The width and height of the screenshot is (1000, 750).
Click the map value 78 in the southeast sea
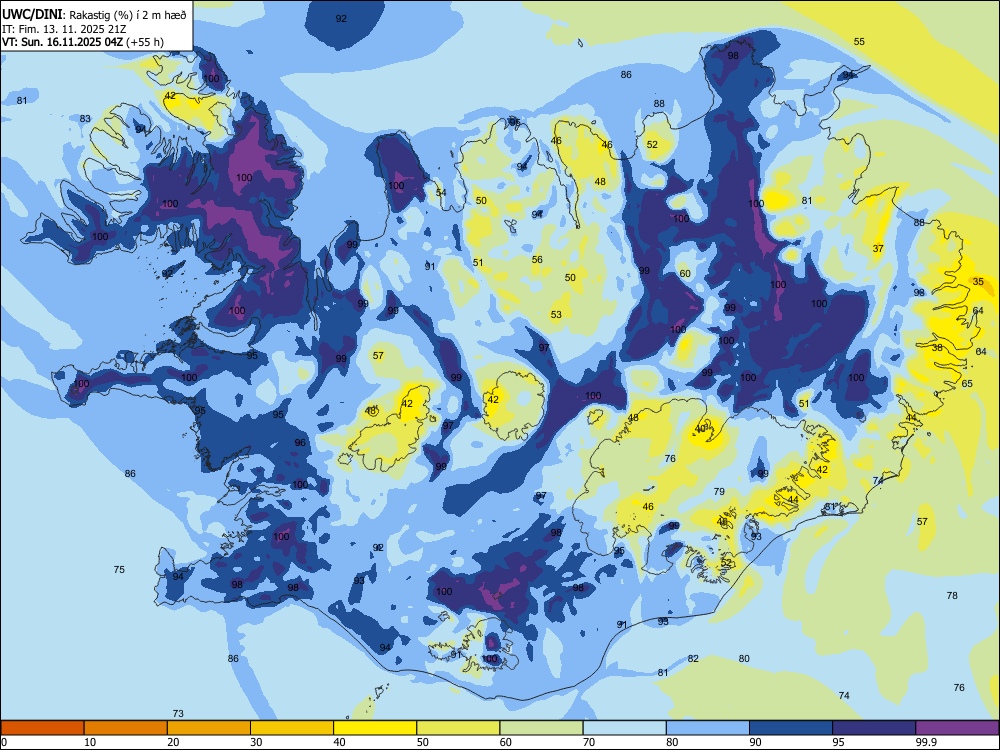click(x=952, y=595)
